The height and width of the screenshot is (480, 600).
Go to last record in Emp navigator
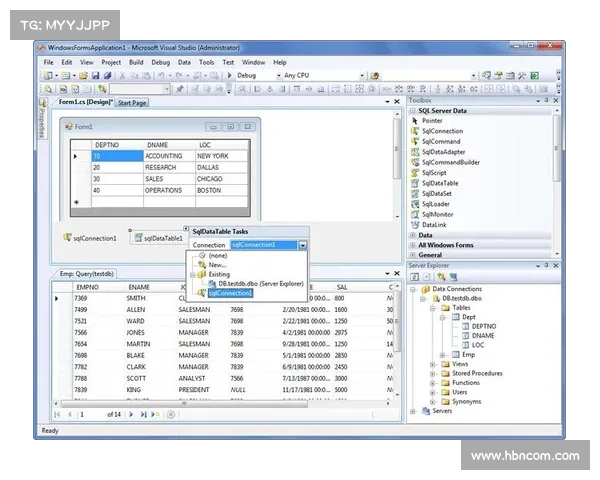pos(143,414)
